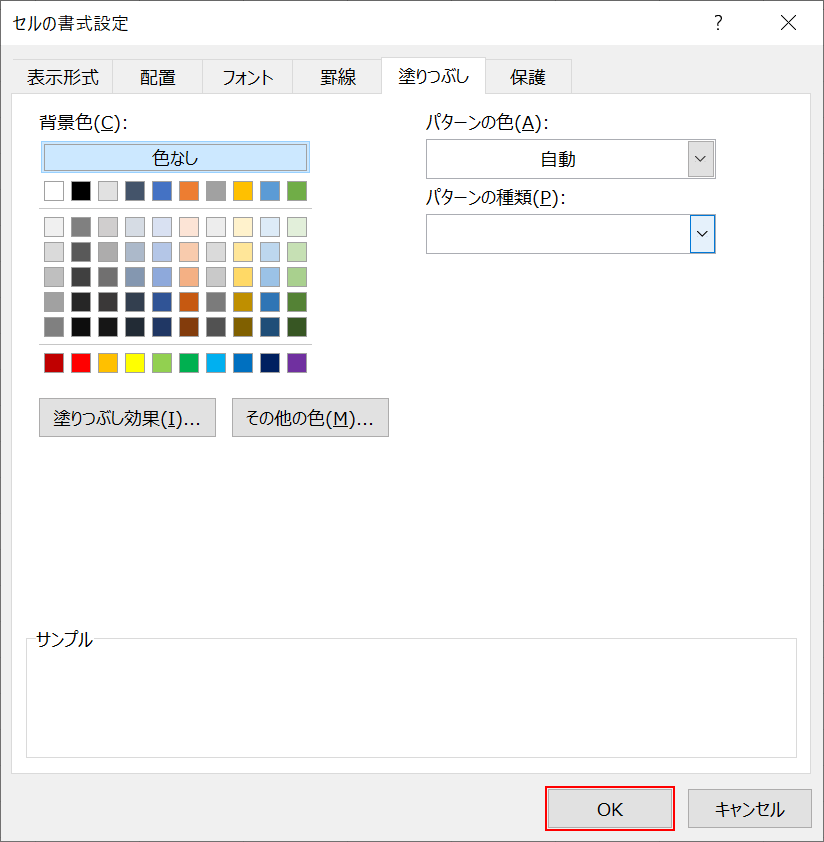824x842 pixels.
Task: Choose the standard blue swatch beside cyan
Action: click(x=243, y=363)
